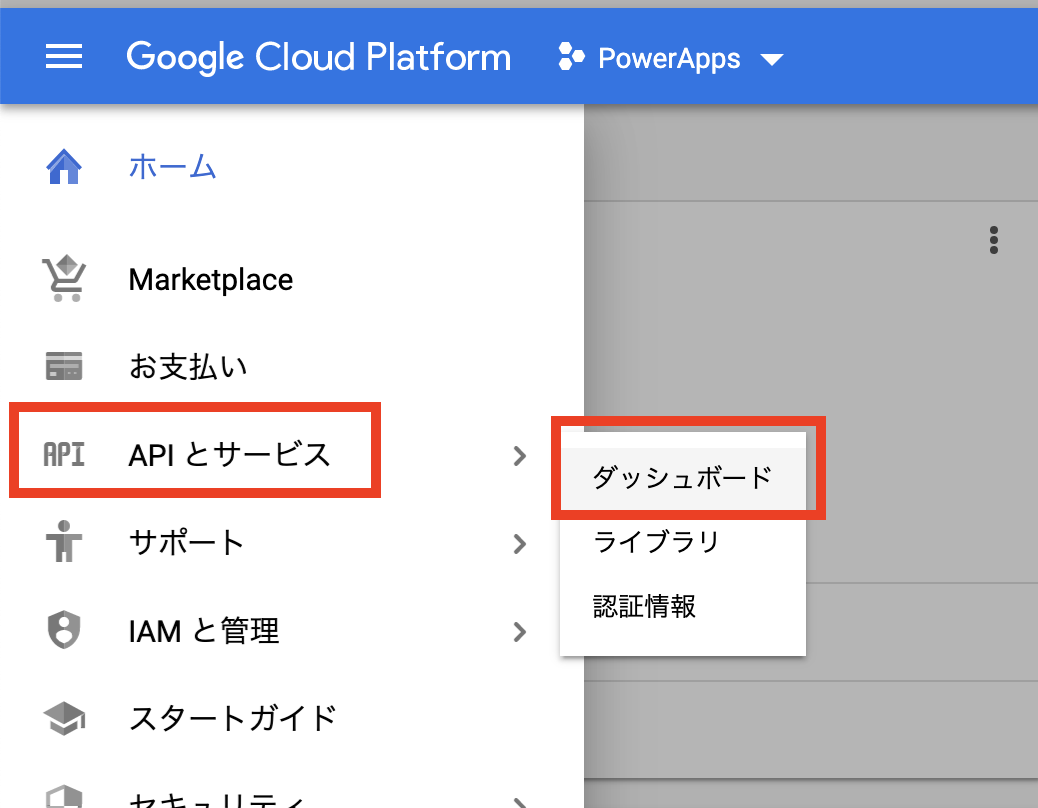Click the Google Cloud Platform logo text
Viewport: 1038px width, 808px height.
point(318,58)
